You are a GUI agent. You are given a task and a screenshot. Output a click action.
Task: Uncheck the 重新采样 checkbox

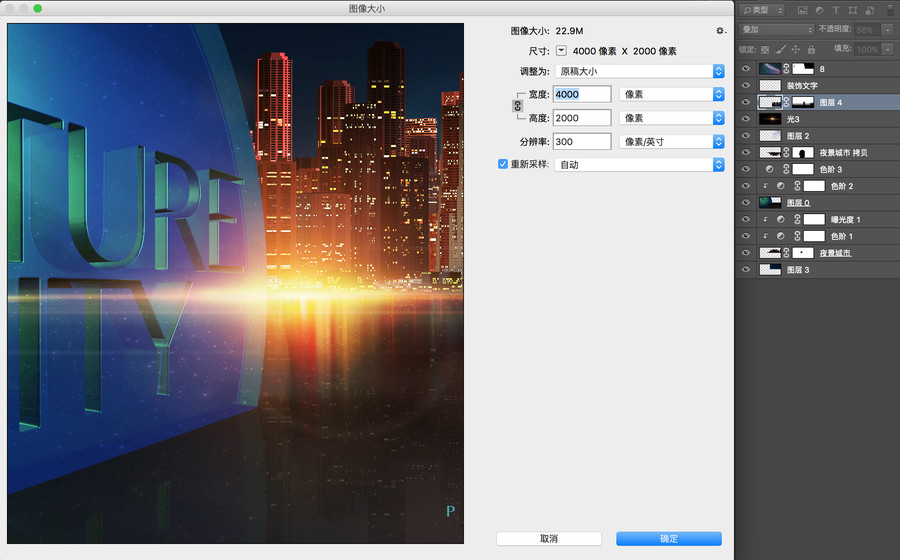pyautogui.click(x=503, y=164)
